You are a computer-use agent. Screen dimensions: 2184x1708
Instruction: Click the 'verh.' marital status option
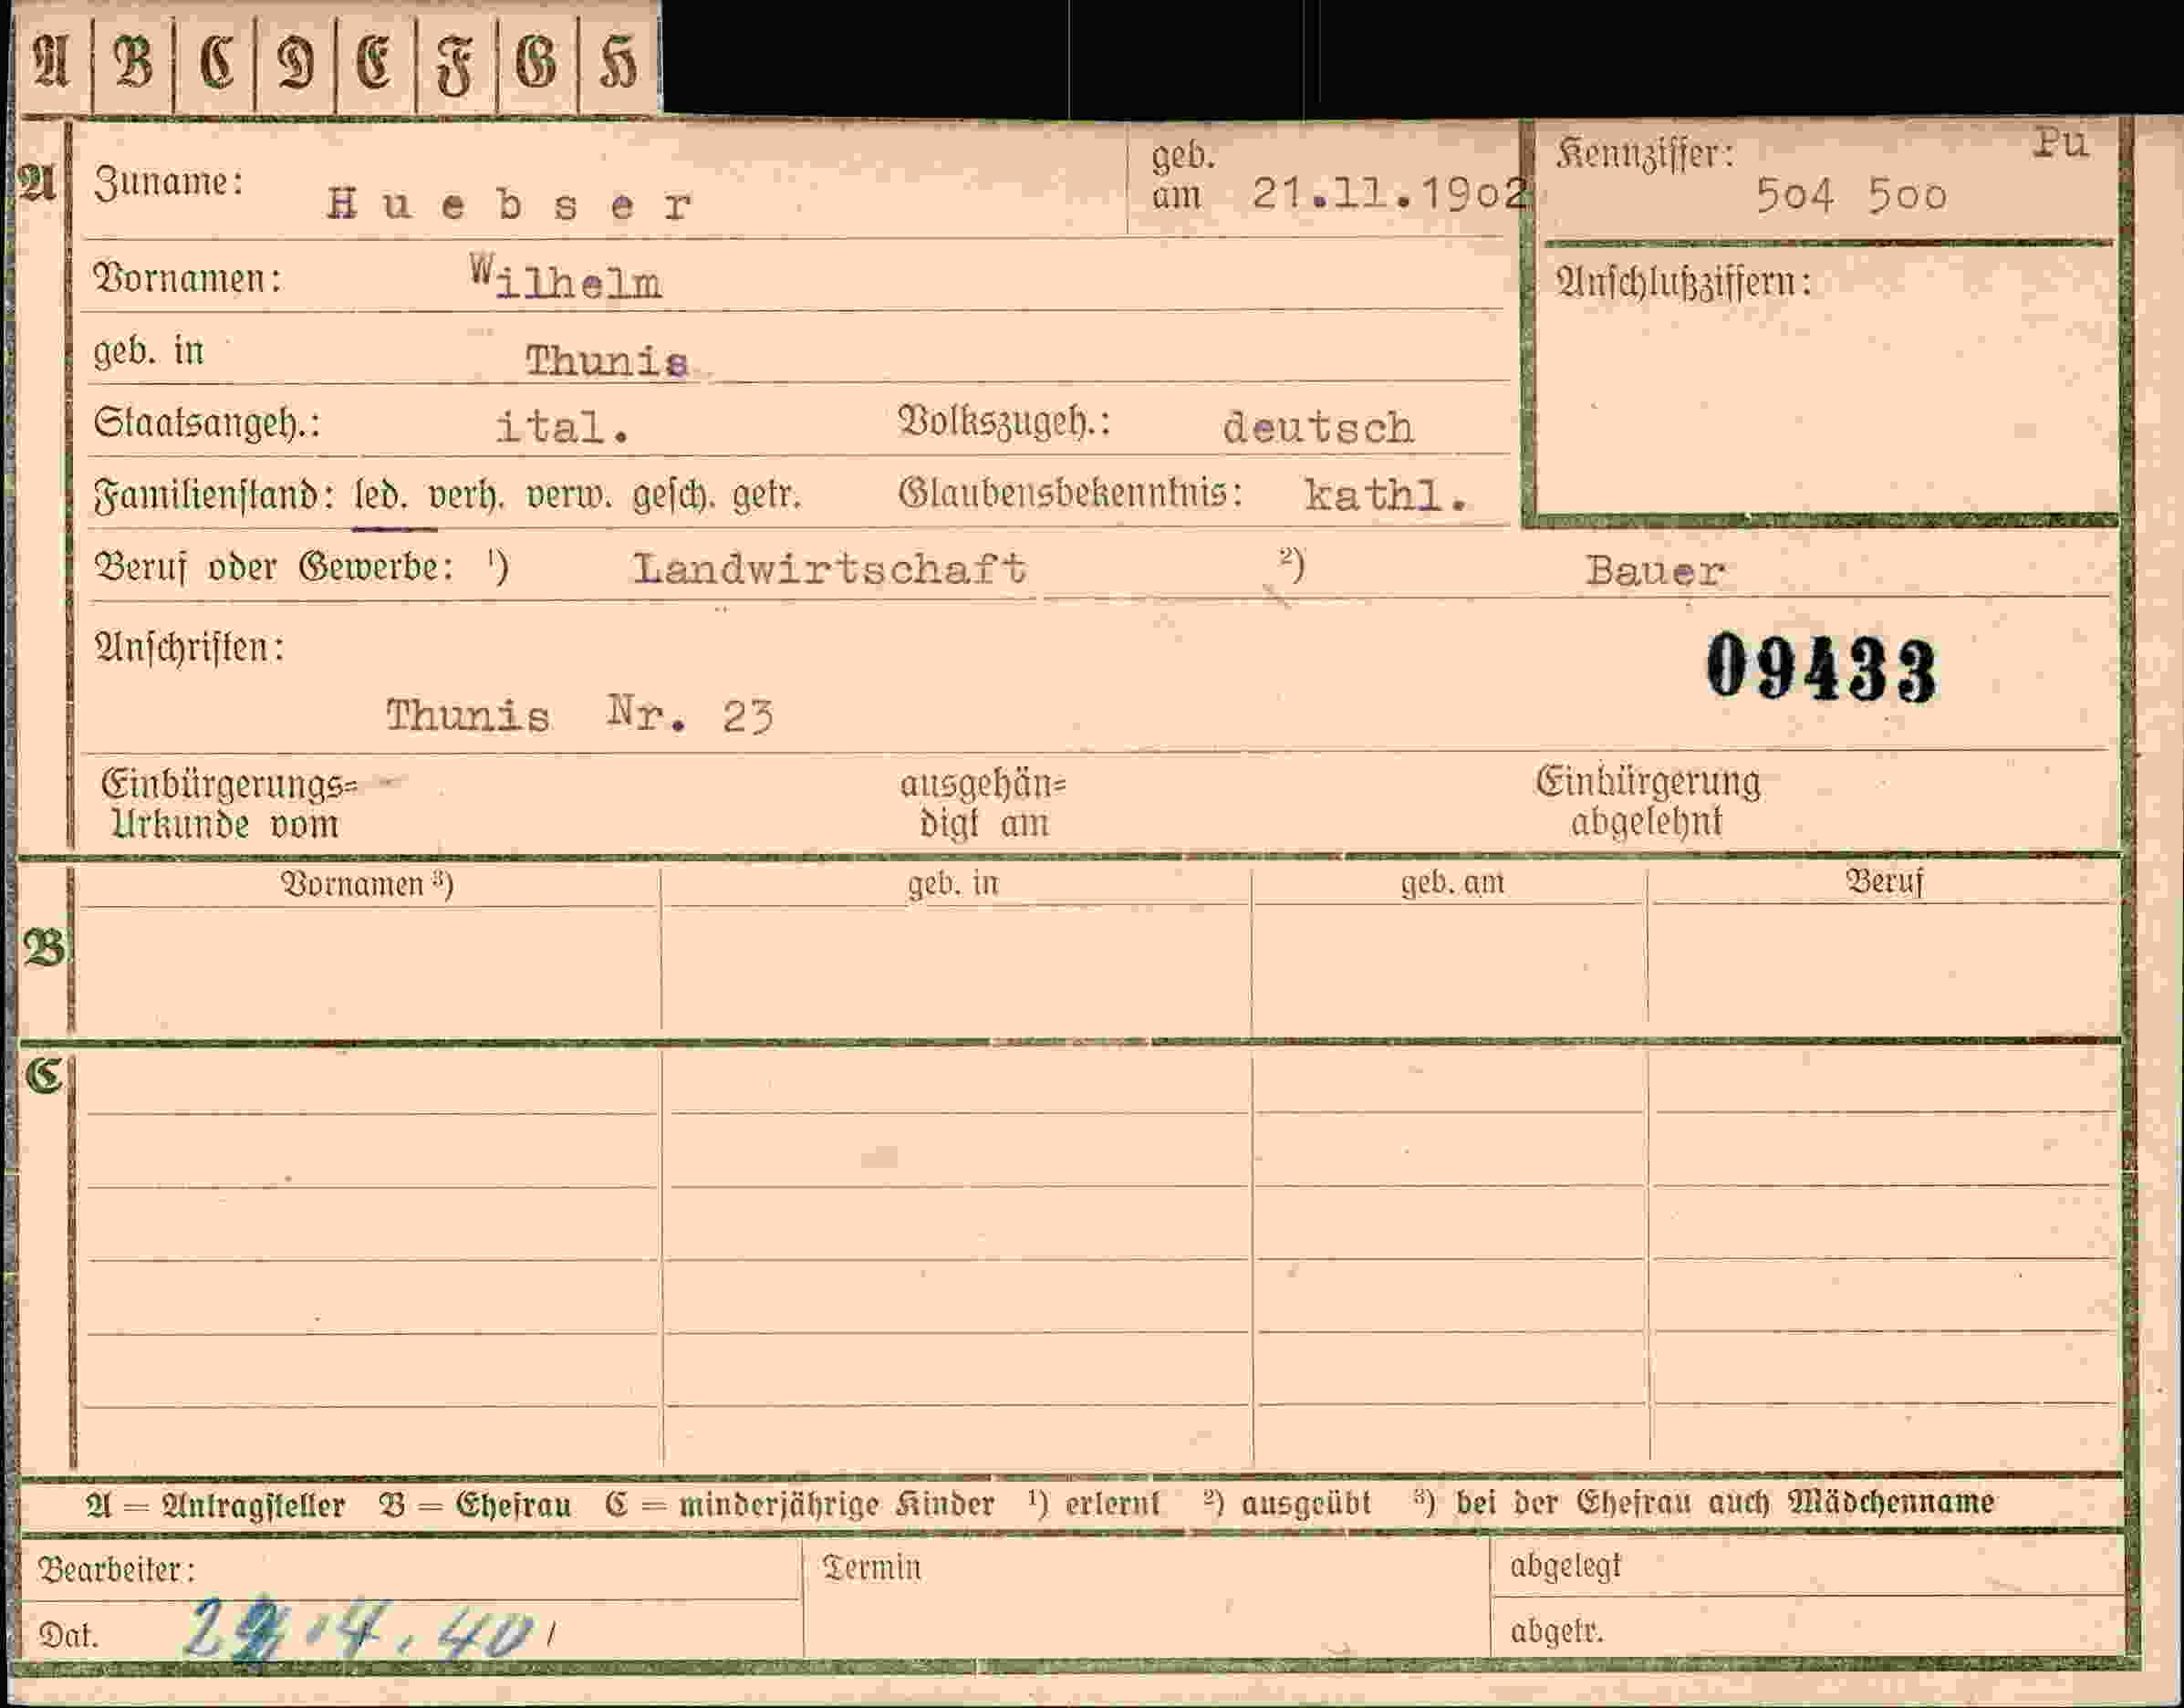(465, 496)
